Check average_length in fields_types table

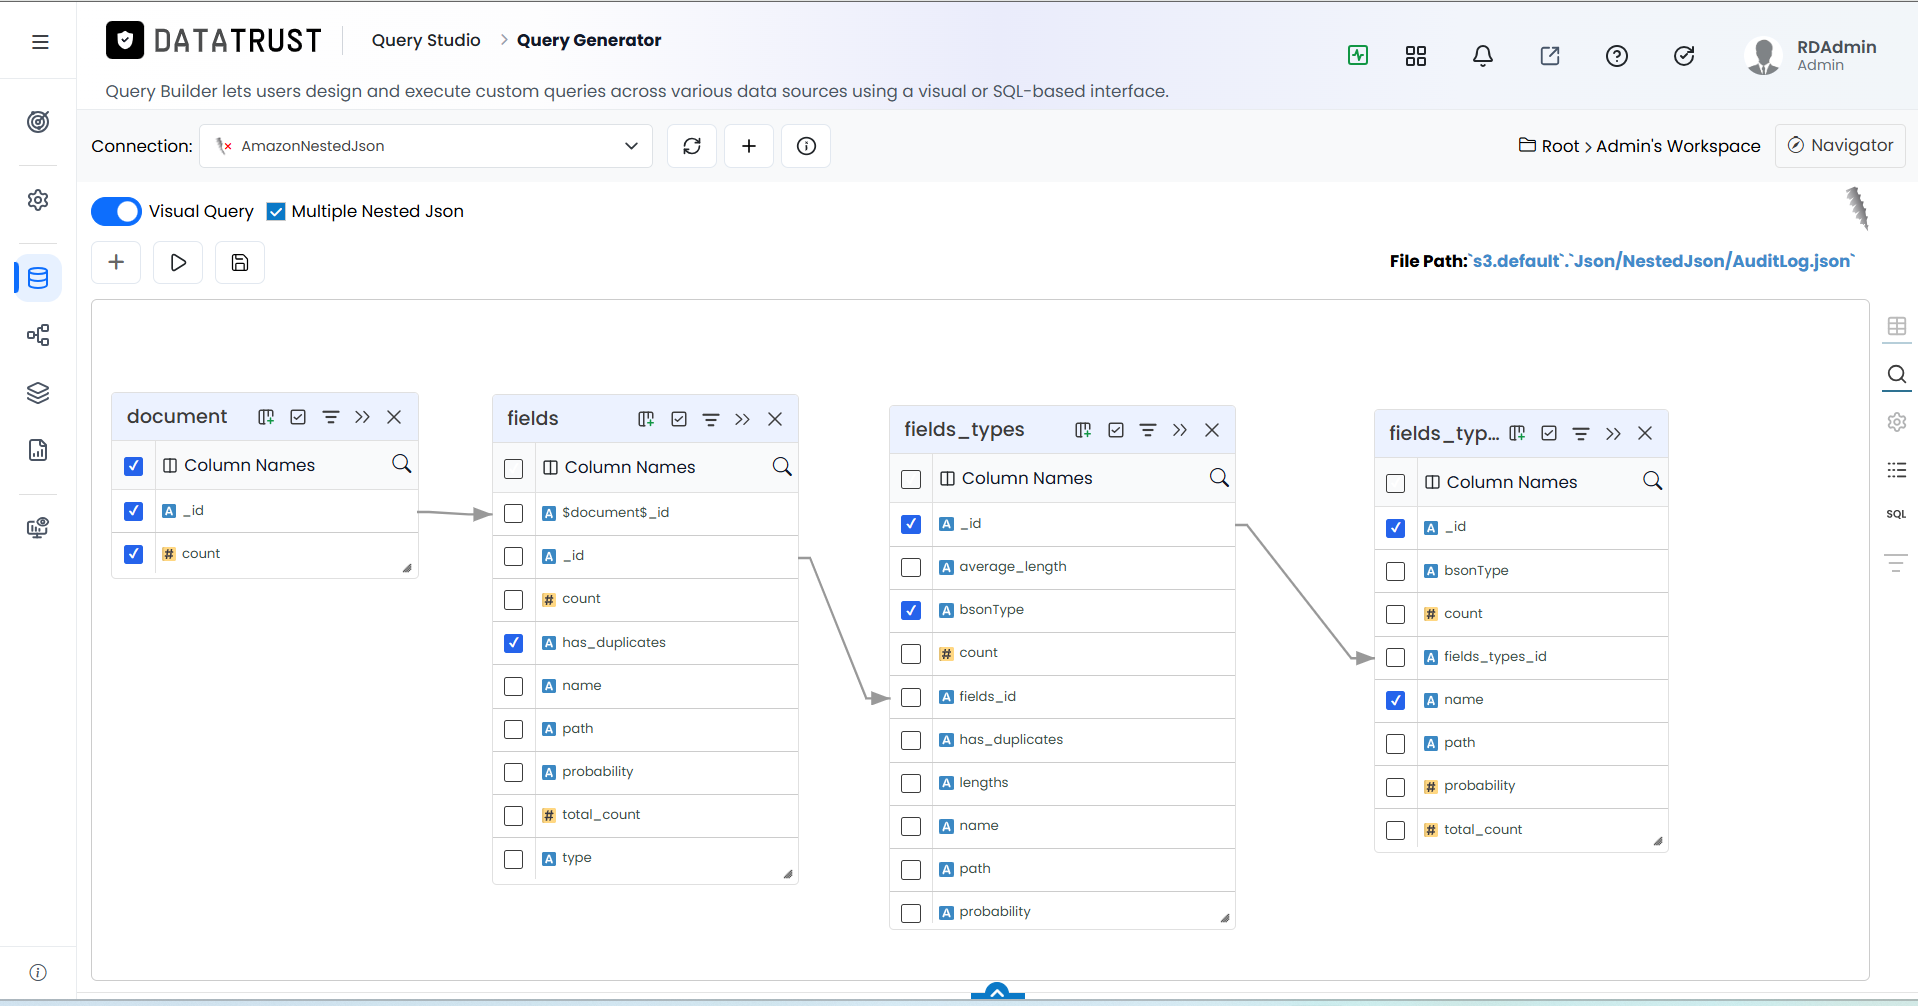(x=911, y=567)
